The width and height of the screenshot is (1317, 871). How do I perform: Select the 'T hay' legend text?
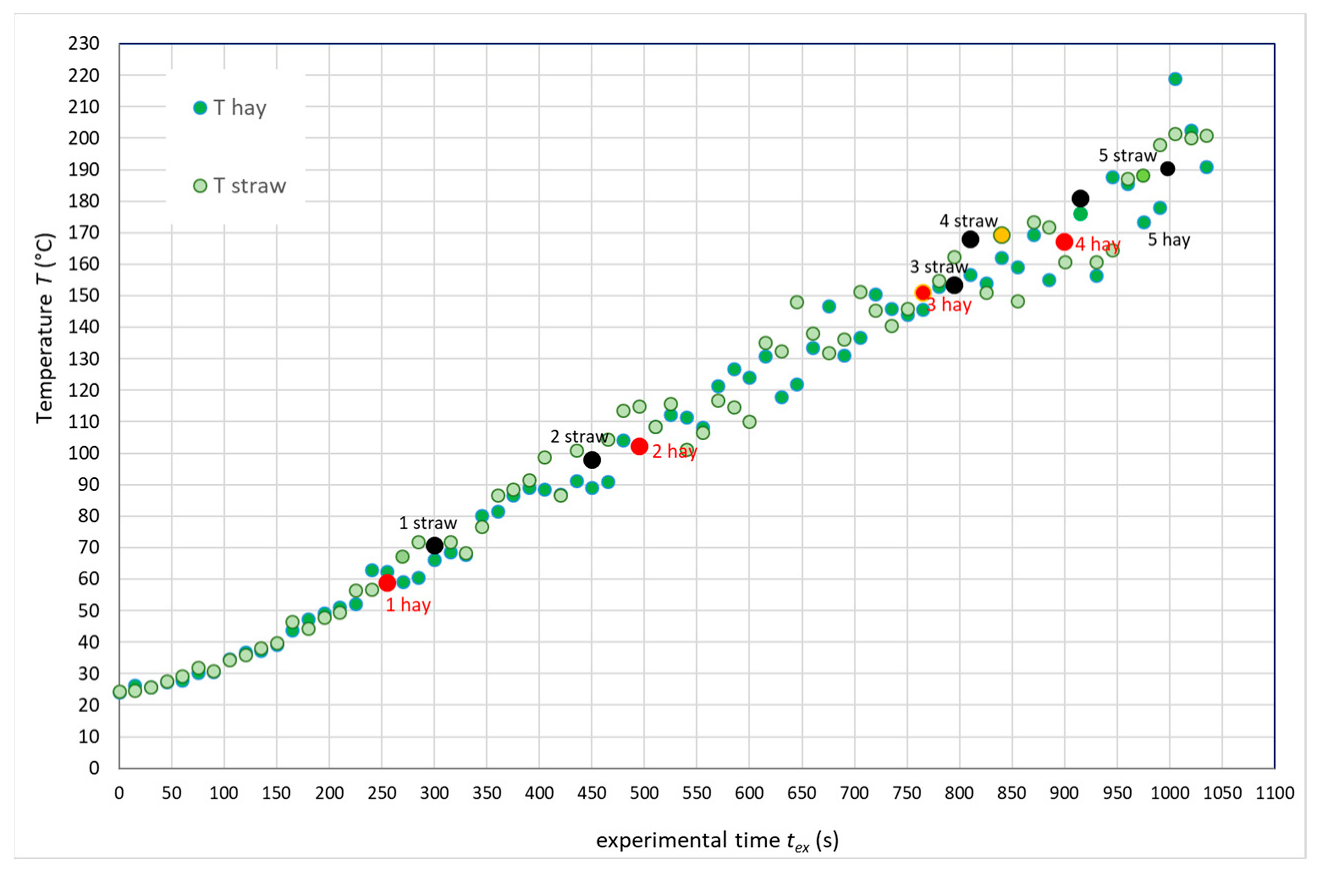[239, 108]
